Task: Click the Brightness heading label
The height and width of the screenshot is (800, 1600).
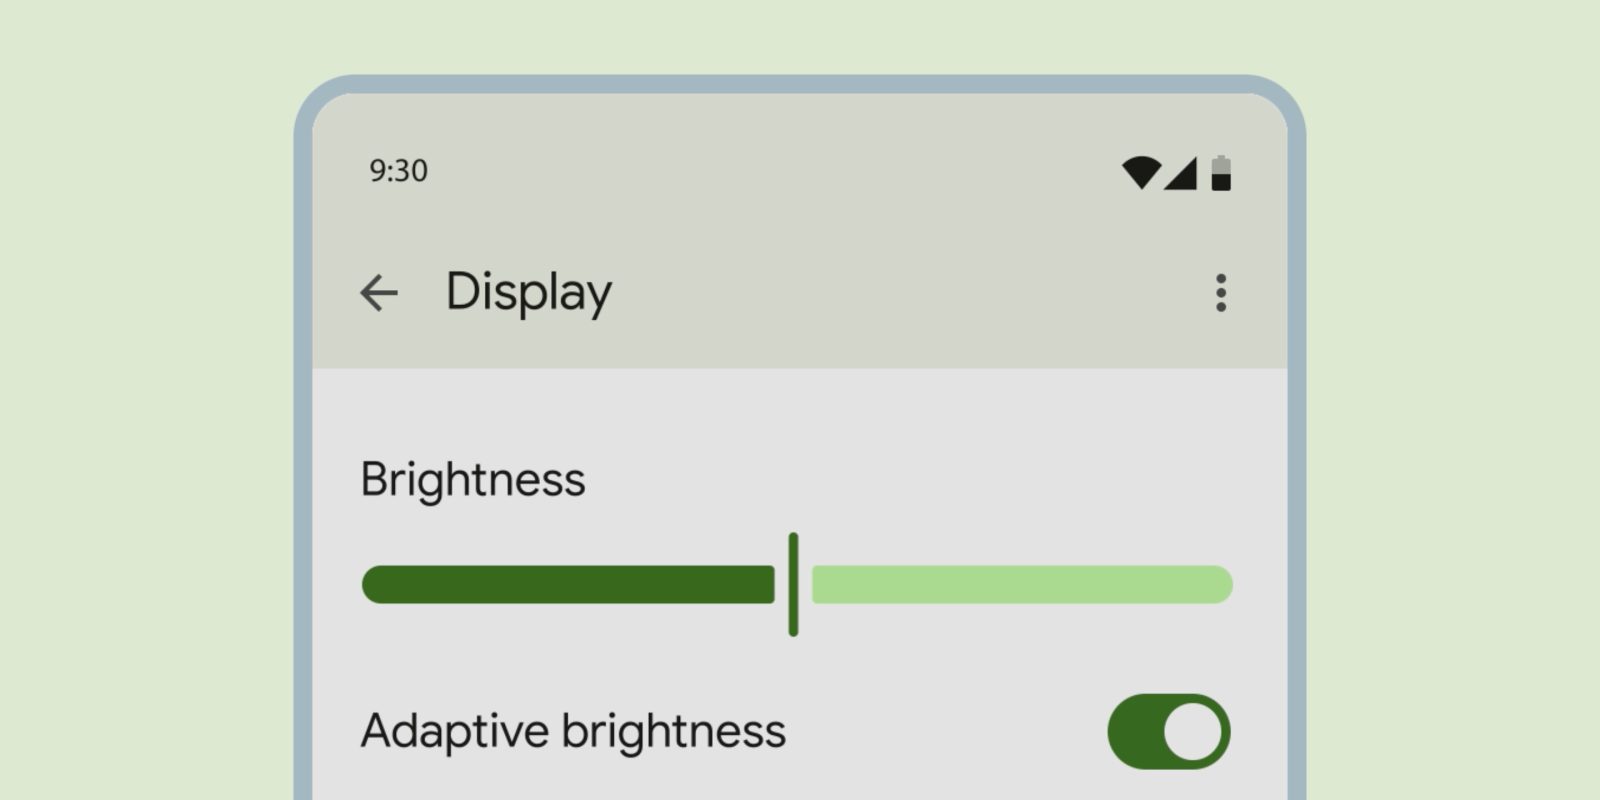Action: pos(472,479)
